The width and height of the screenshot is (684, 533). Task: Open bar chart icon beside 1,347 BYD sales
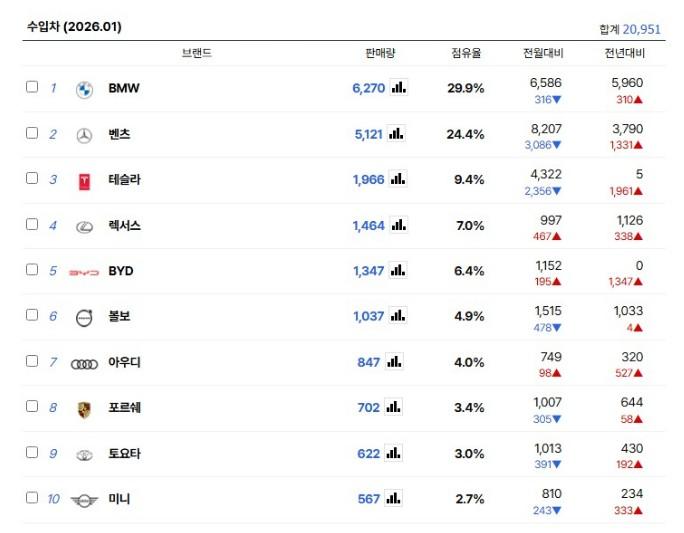click(398, 270)
